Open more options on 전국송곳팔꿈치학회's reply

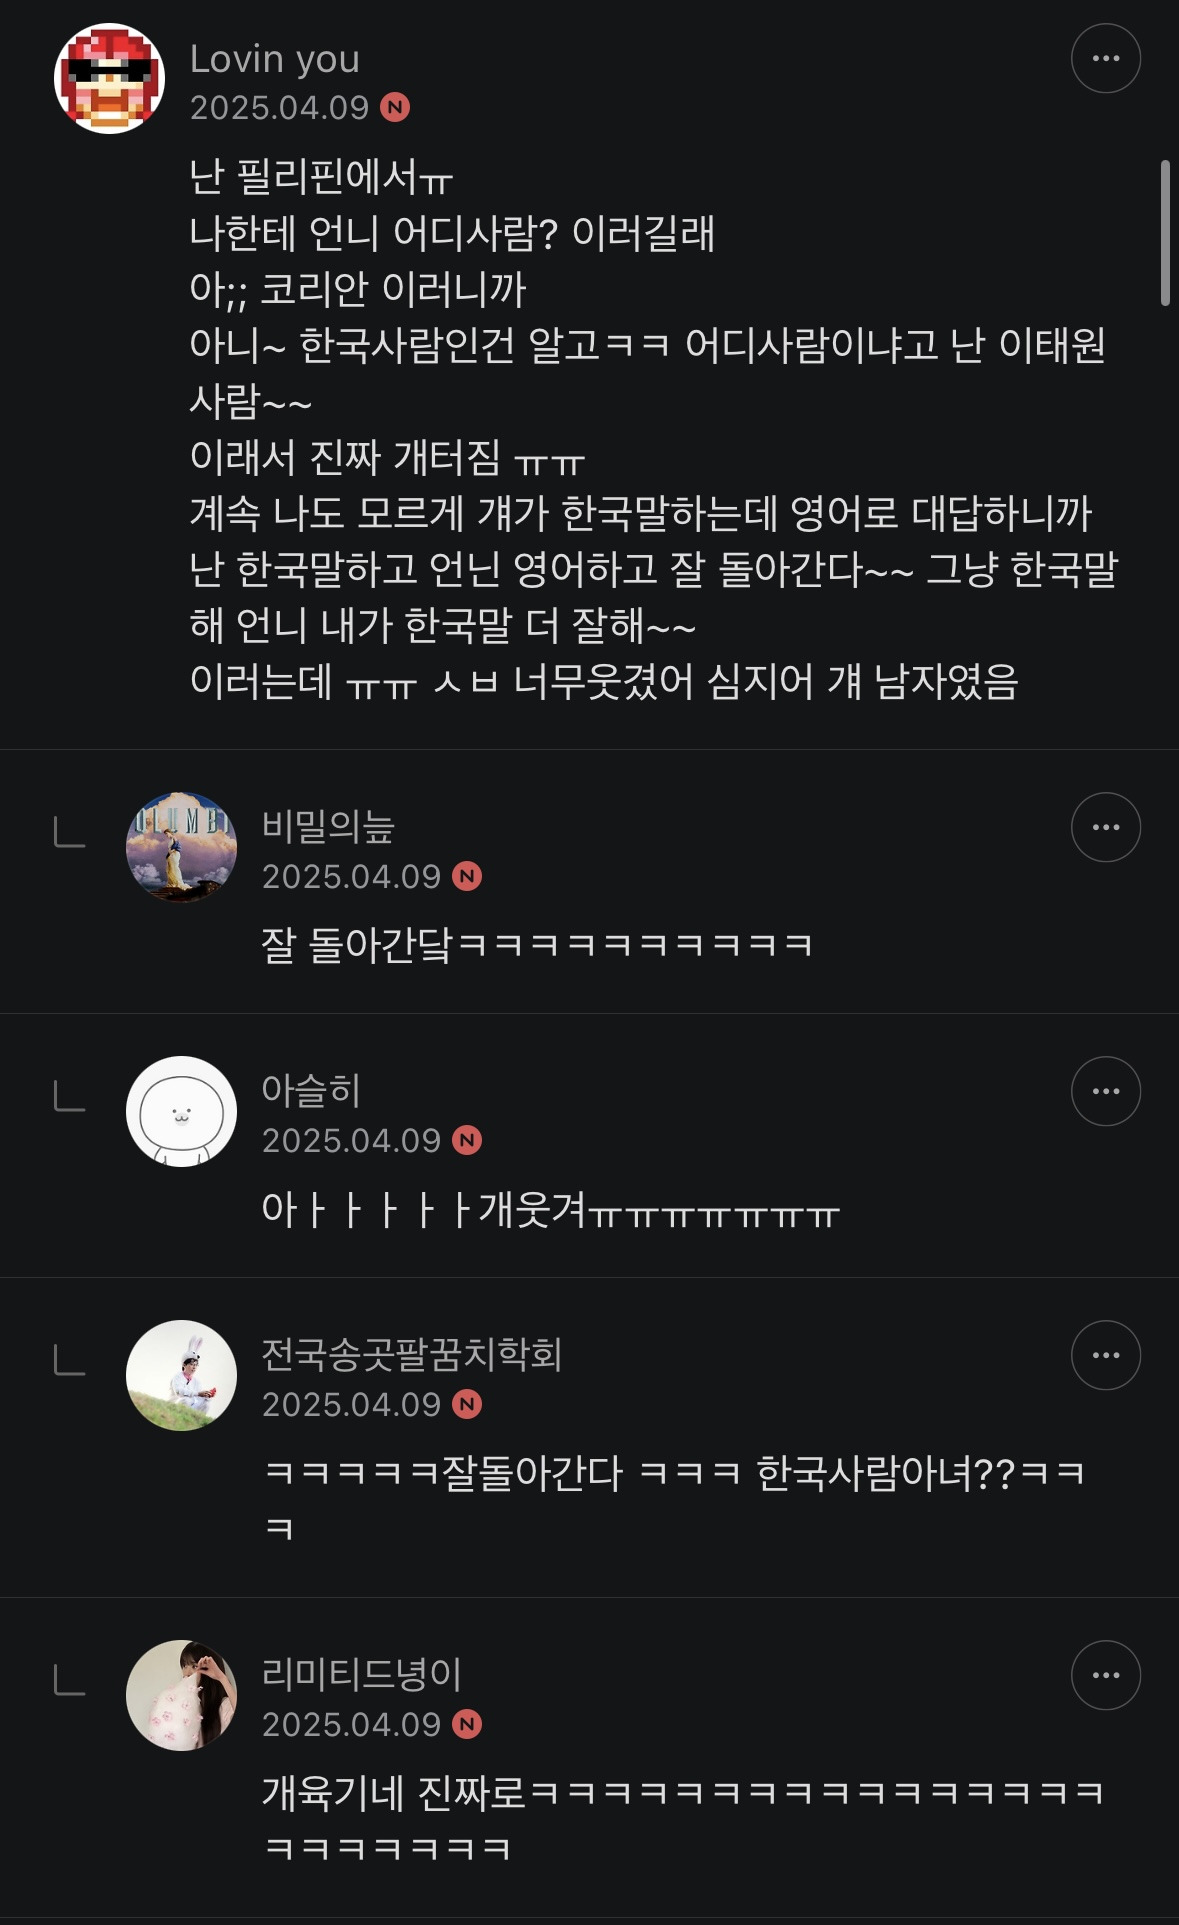point(1105,1355)
